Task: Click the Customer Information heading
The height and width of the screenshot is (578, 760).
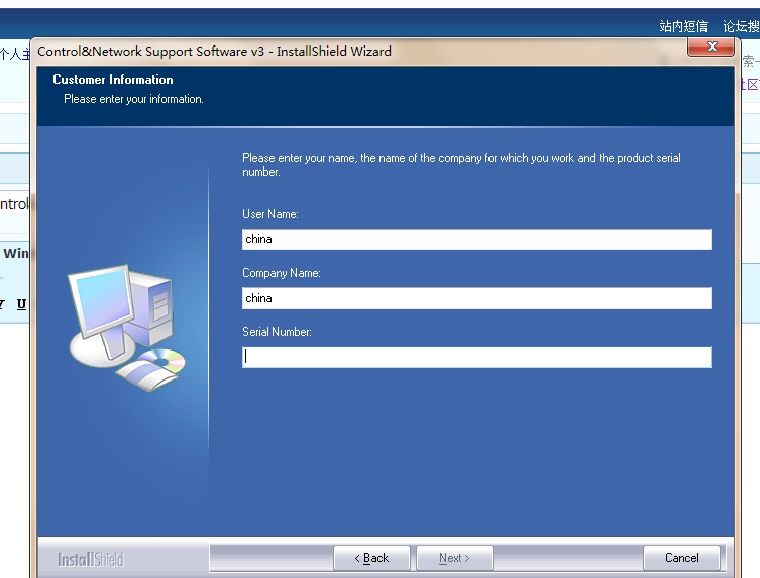Action: 113,80
